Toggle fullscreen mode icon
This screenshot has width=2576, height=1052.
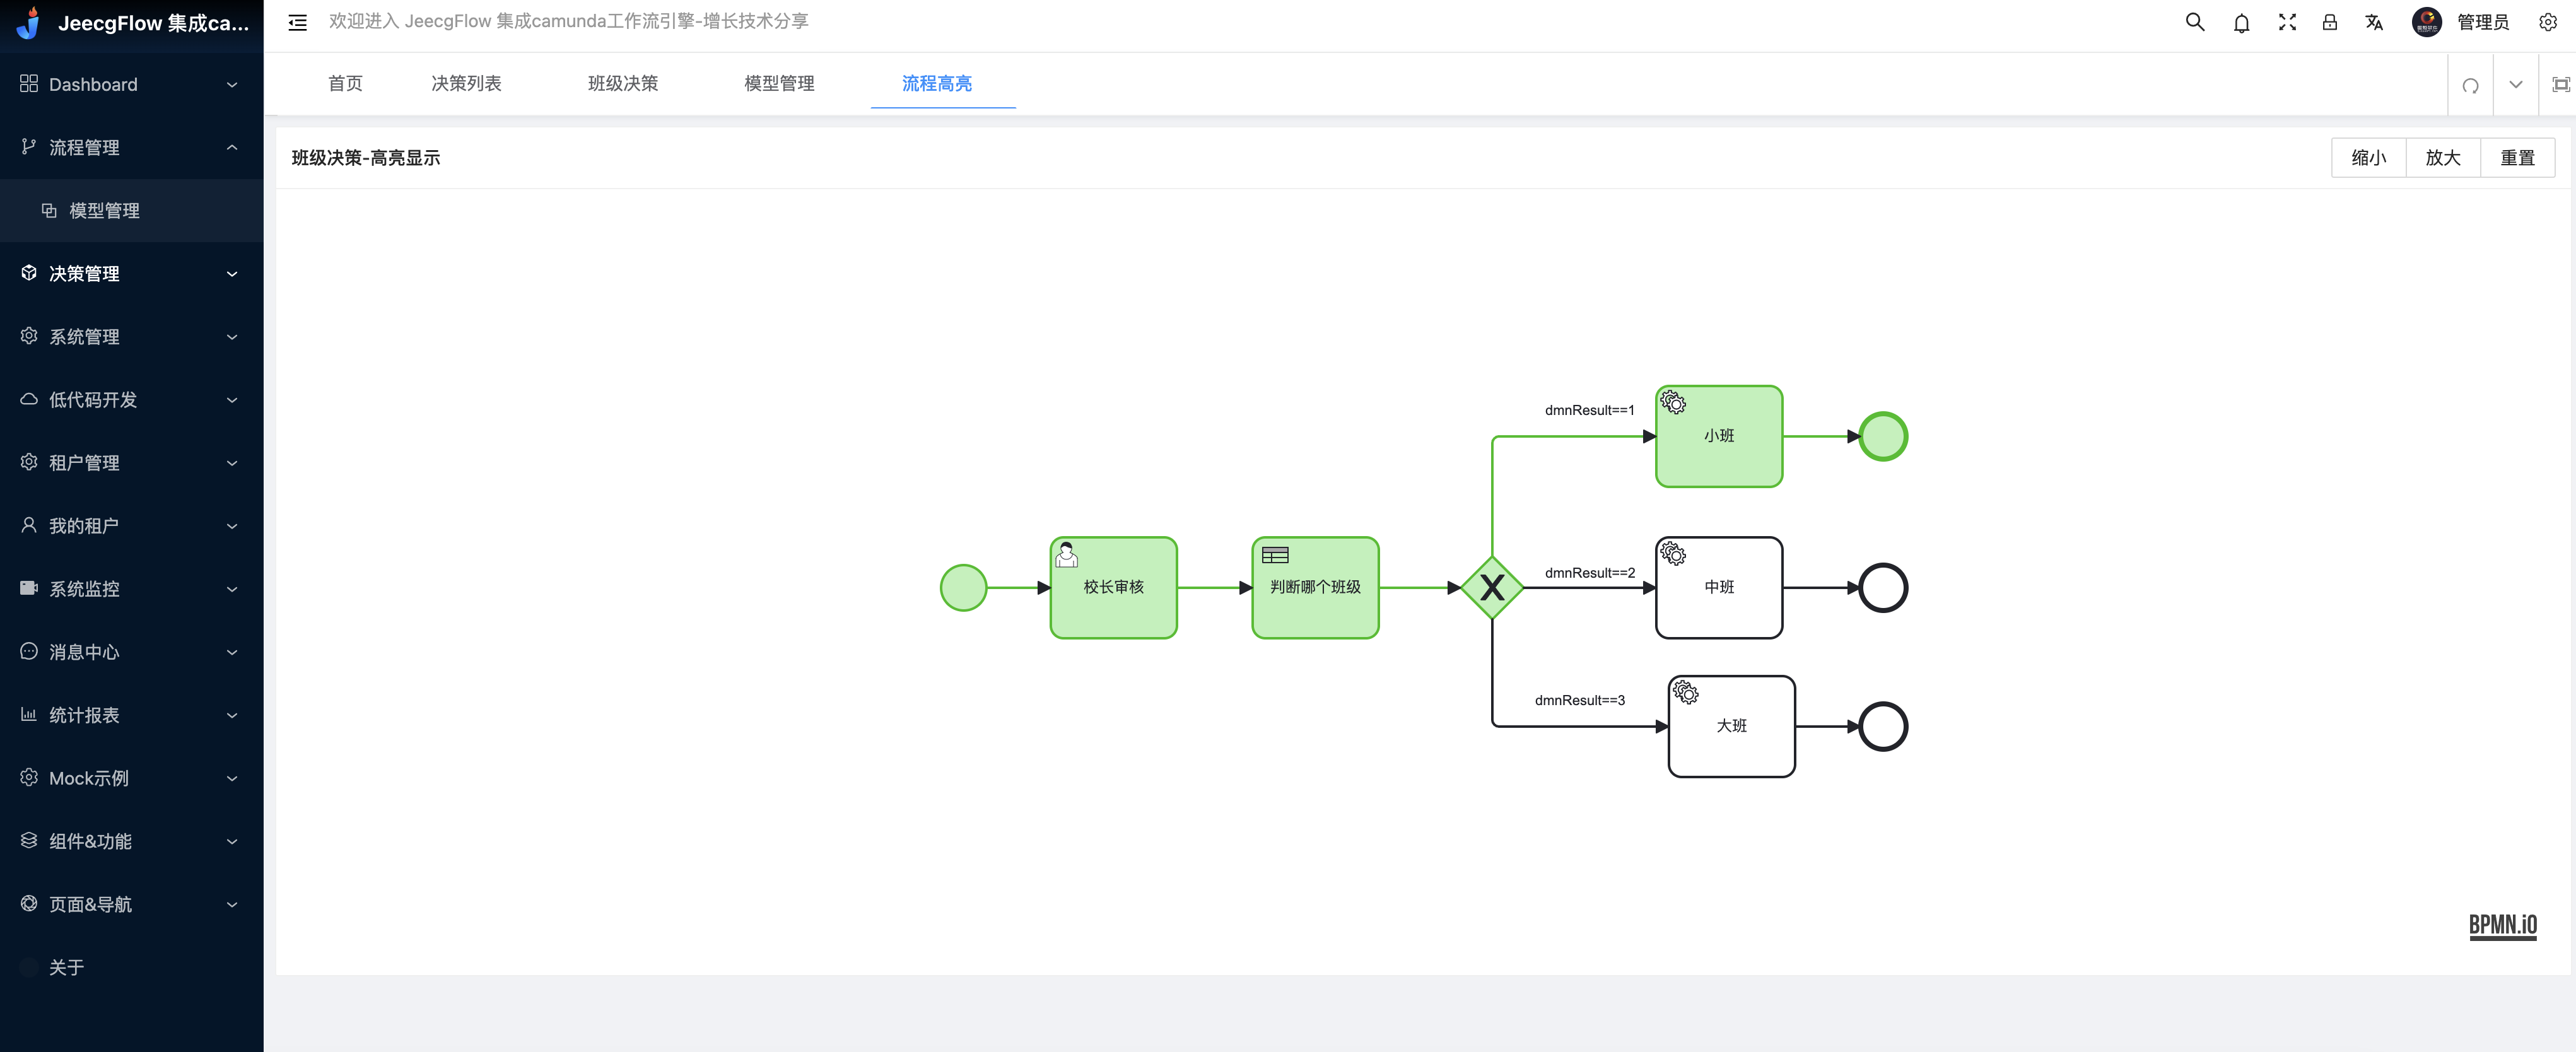point(2286,22)
